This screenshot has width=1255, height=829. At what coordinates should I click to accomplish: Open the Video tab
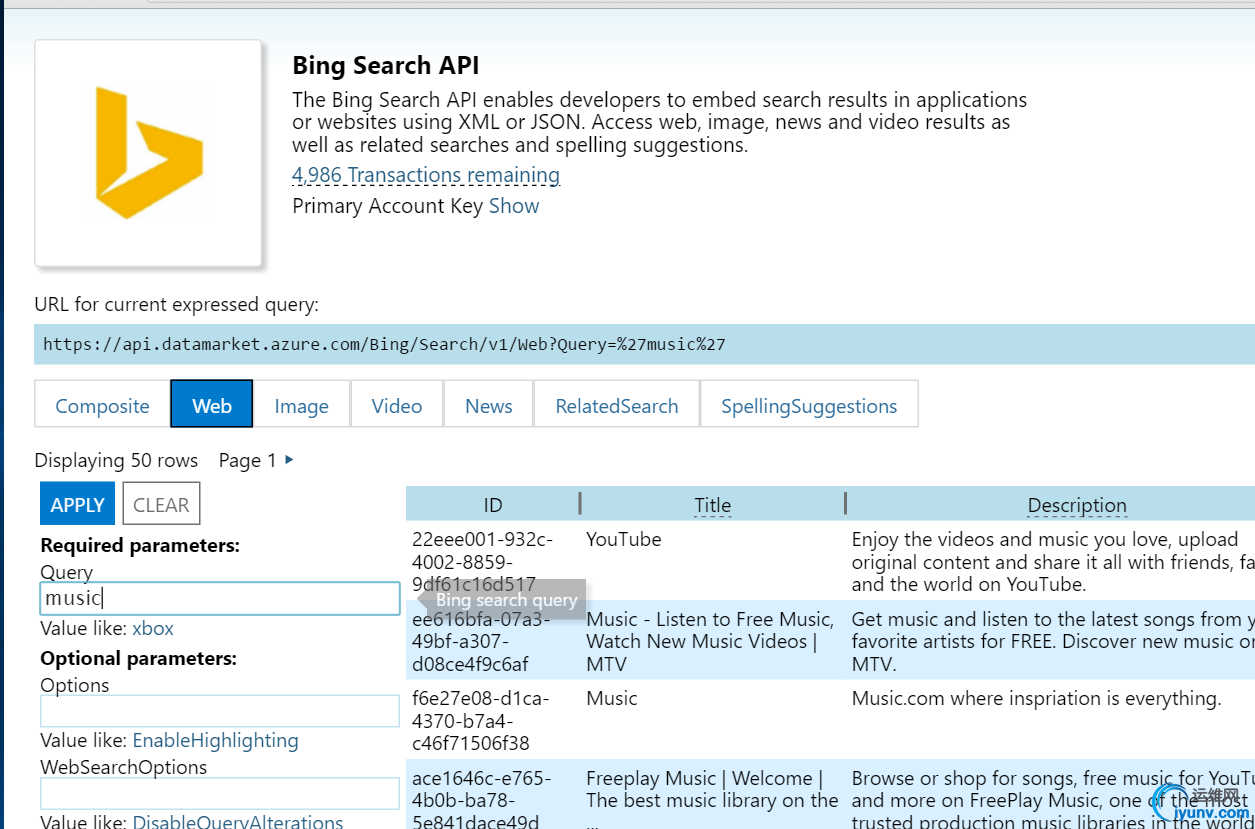[x=397, y=405]
